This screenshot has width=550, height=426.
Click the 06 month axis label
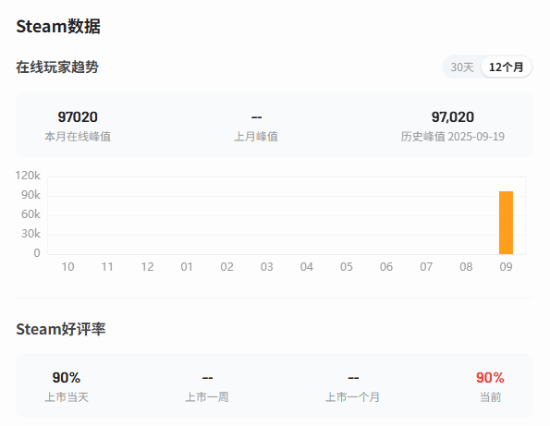tap(386, 267)
